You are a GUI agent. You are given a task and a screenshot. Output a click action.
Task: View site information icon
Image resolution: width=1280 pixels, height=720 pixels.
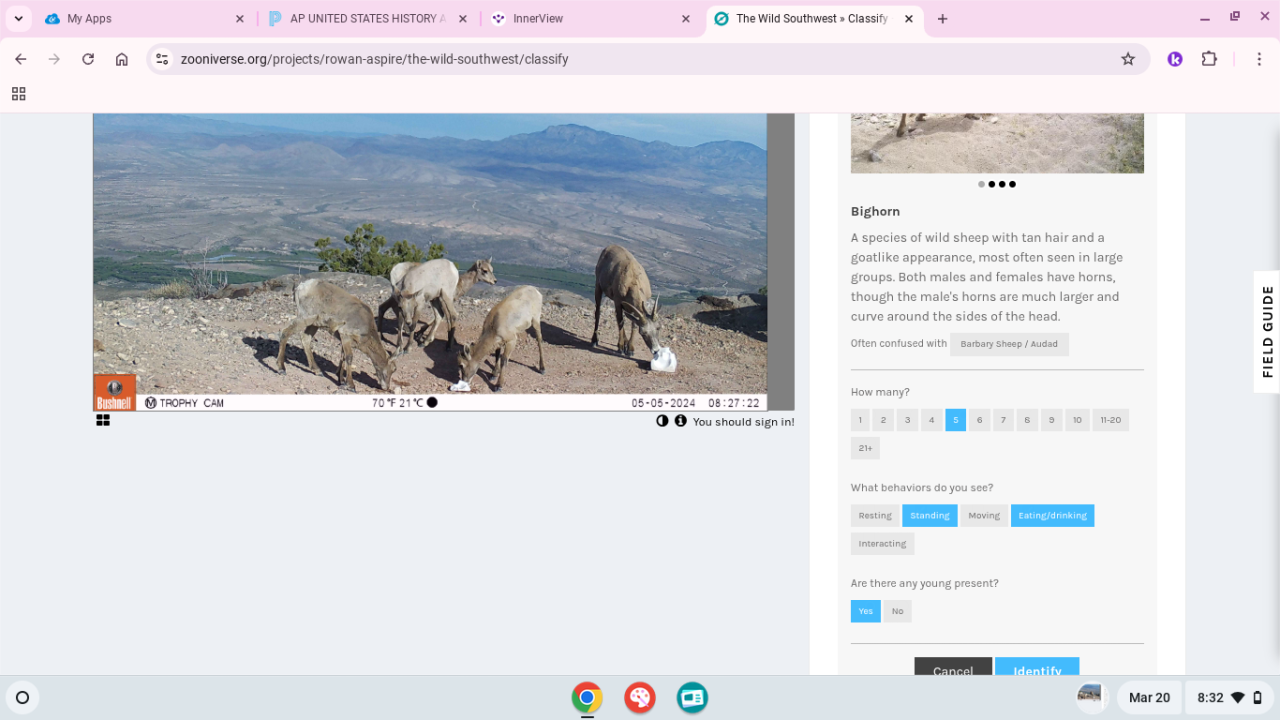(x=163, y=59)
